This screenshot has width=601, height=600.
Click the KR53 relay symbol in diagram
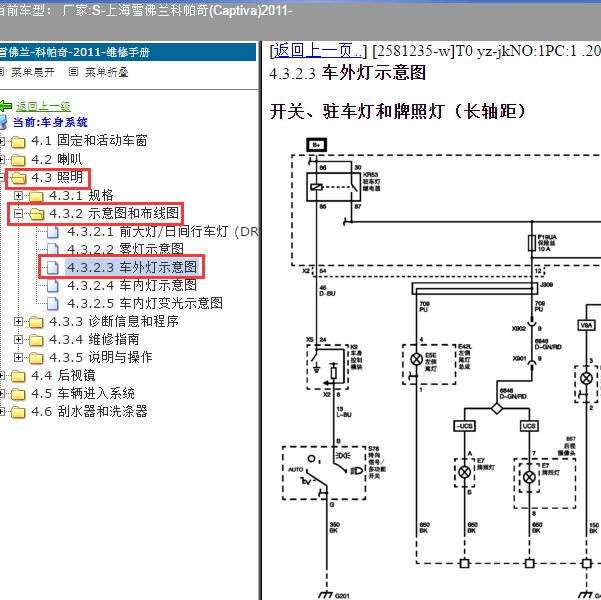[x=333, y=187]
